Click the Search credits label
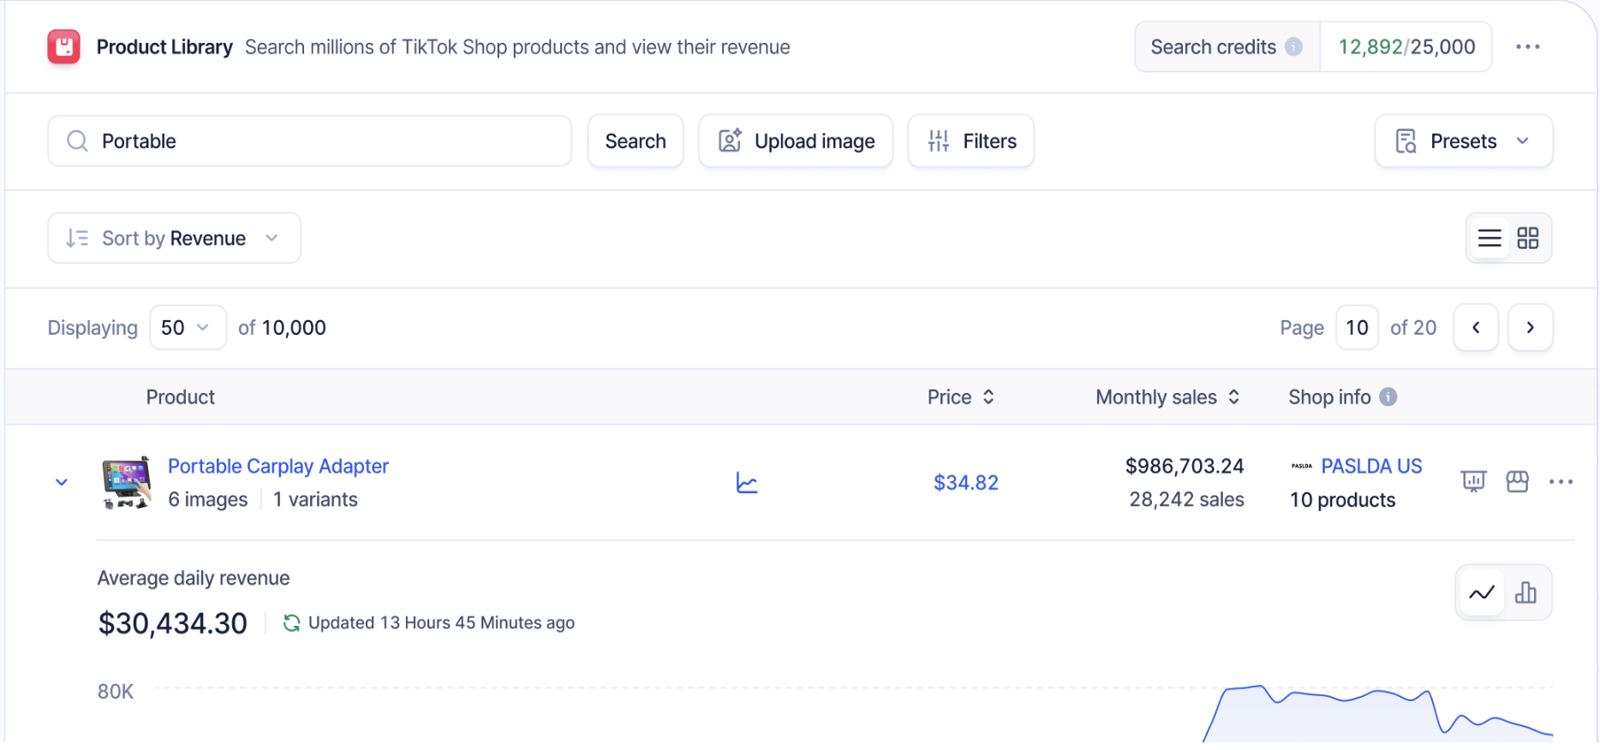This screenshot has height=750, width=1600. (1213, 47)
